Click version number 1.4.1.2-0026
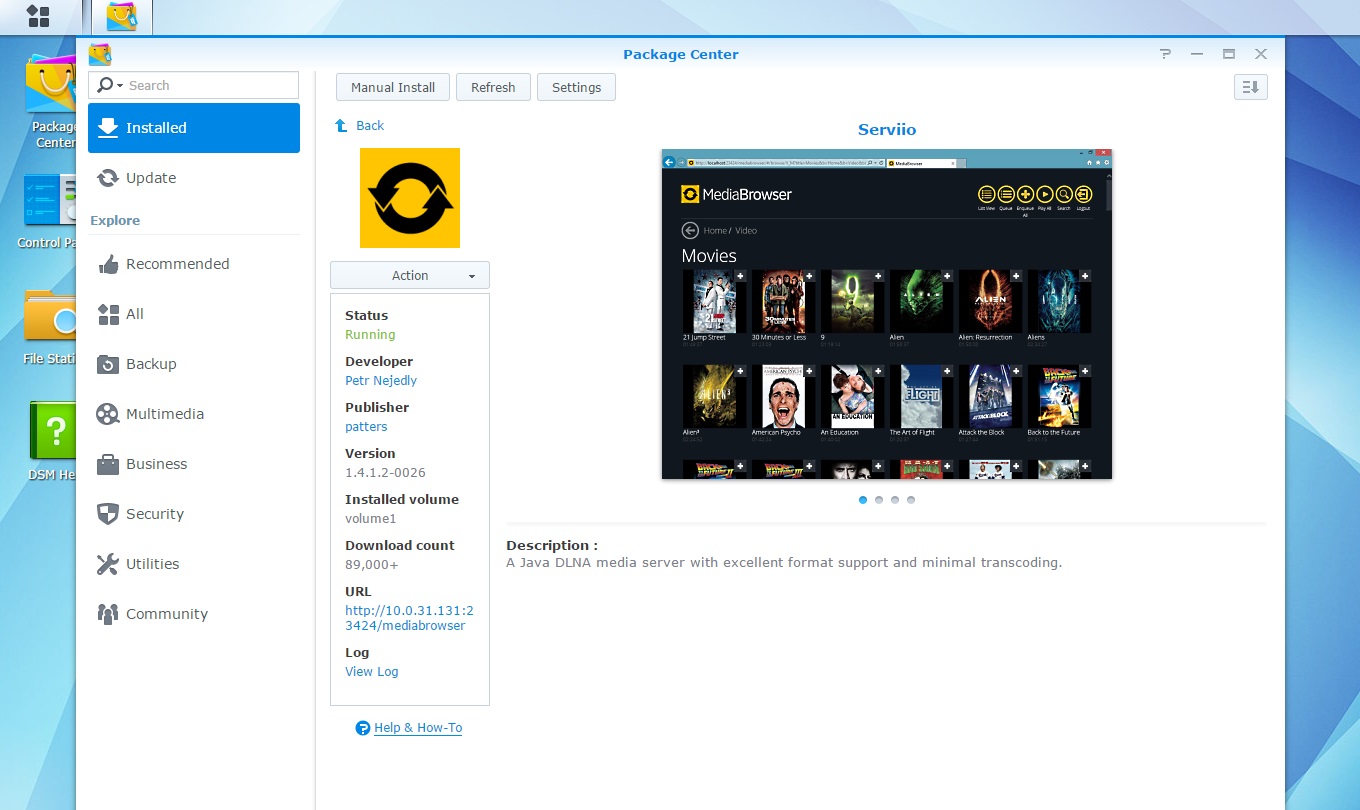Screen dimensions: 1360x810 pos(385,472)
